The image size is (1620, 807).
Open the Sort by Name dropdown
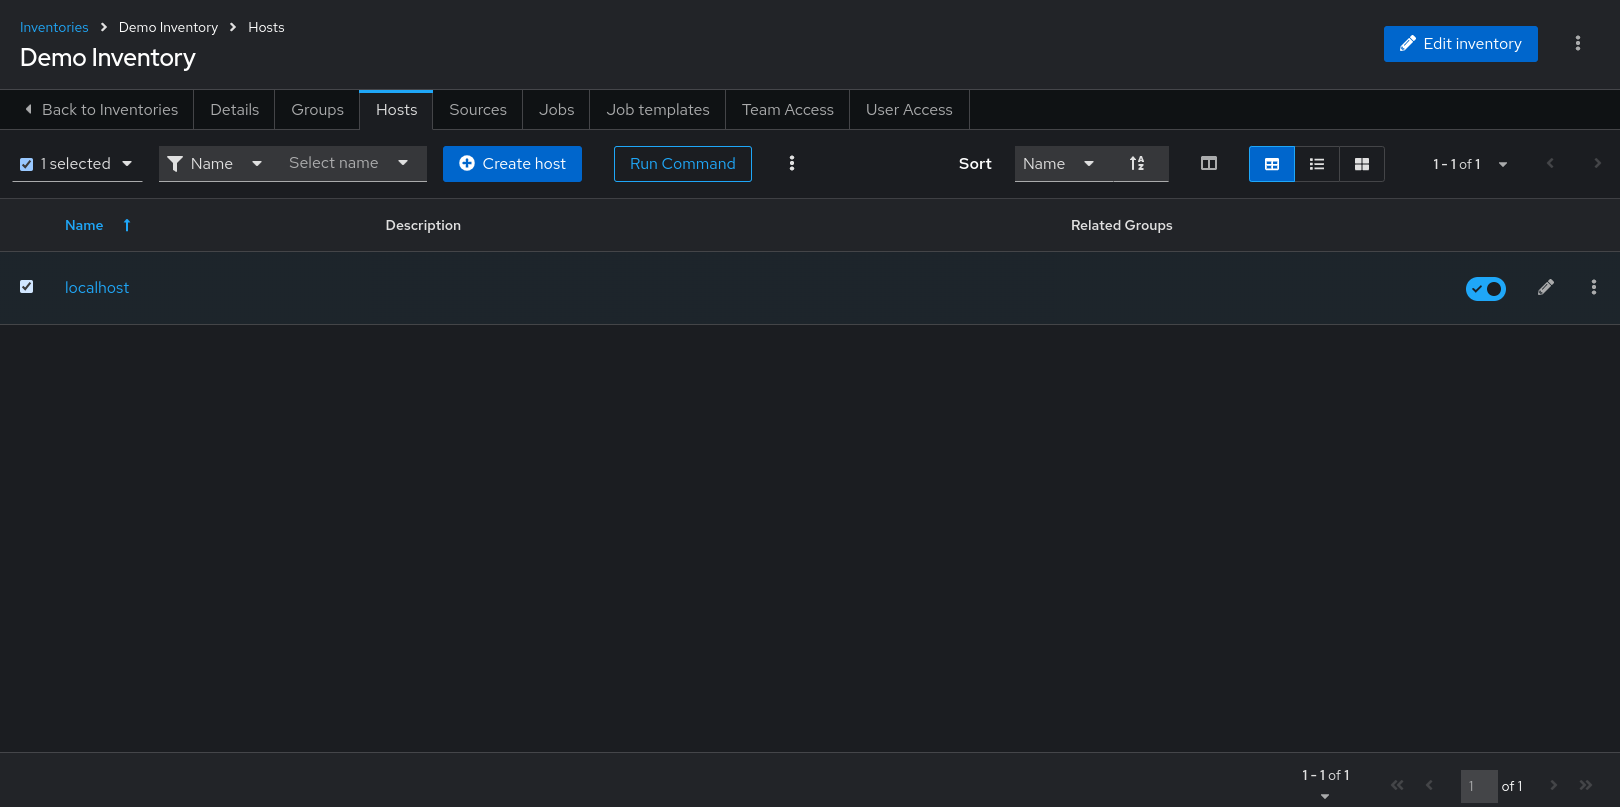pyautogui.click(x=1060, y=164)
